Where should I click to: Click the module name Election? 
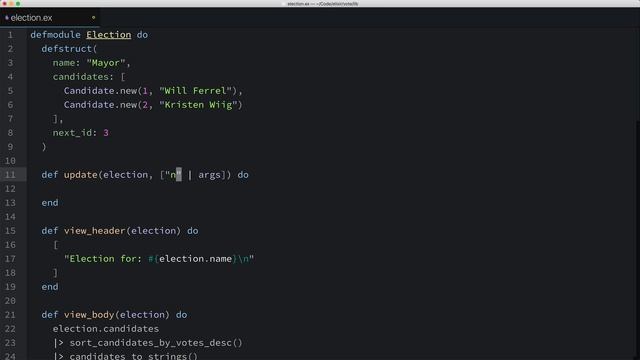coord(109,35)
